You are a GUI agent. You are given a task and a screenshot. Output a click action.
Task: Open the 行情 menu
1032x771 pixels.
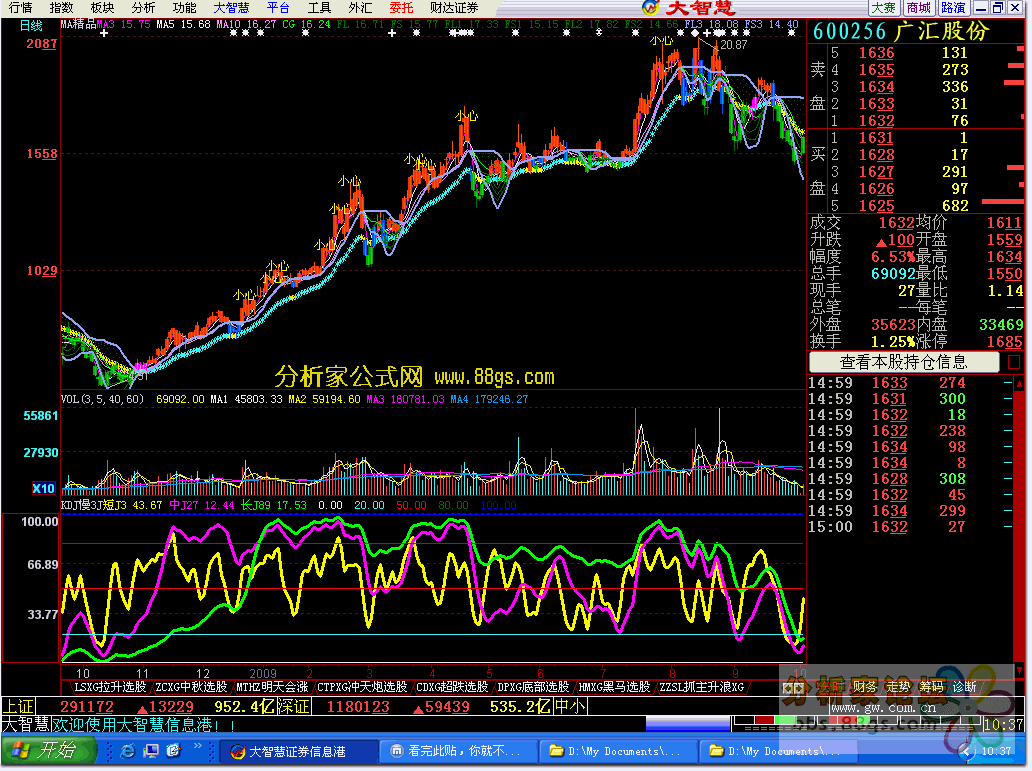(x=20, y=8)
